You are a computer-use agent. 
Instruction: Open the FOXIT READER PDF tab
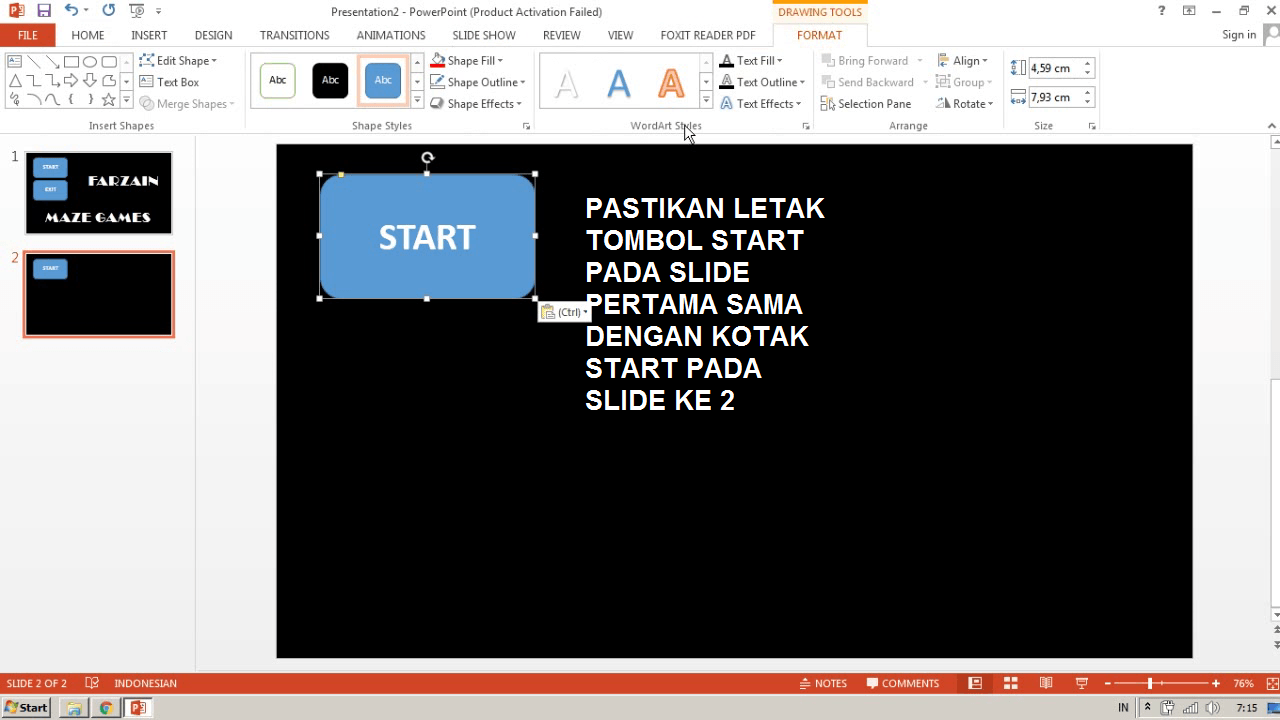tap(708, 35)
